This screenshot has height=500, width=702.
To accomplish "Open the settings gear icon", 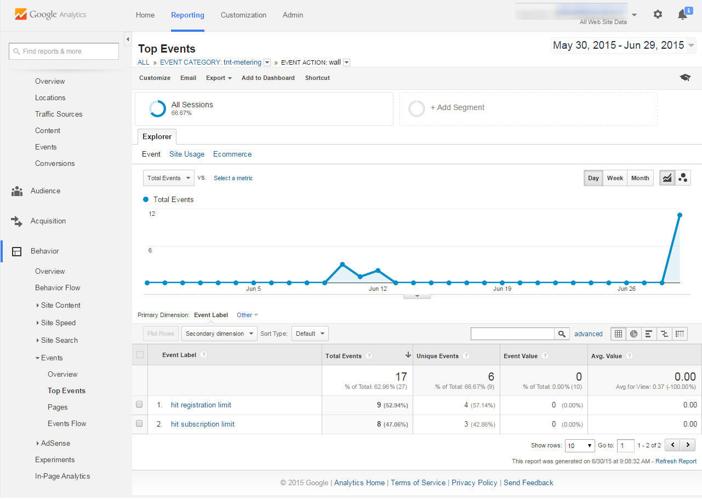I will click(657, 14).
